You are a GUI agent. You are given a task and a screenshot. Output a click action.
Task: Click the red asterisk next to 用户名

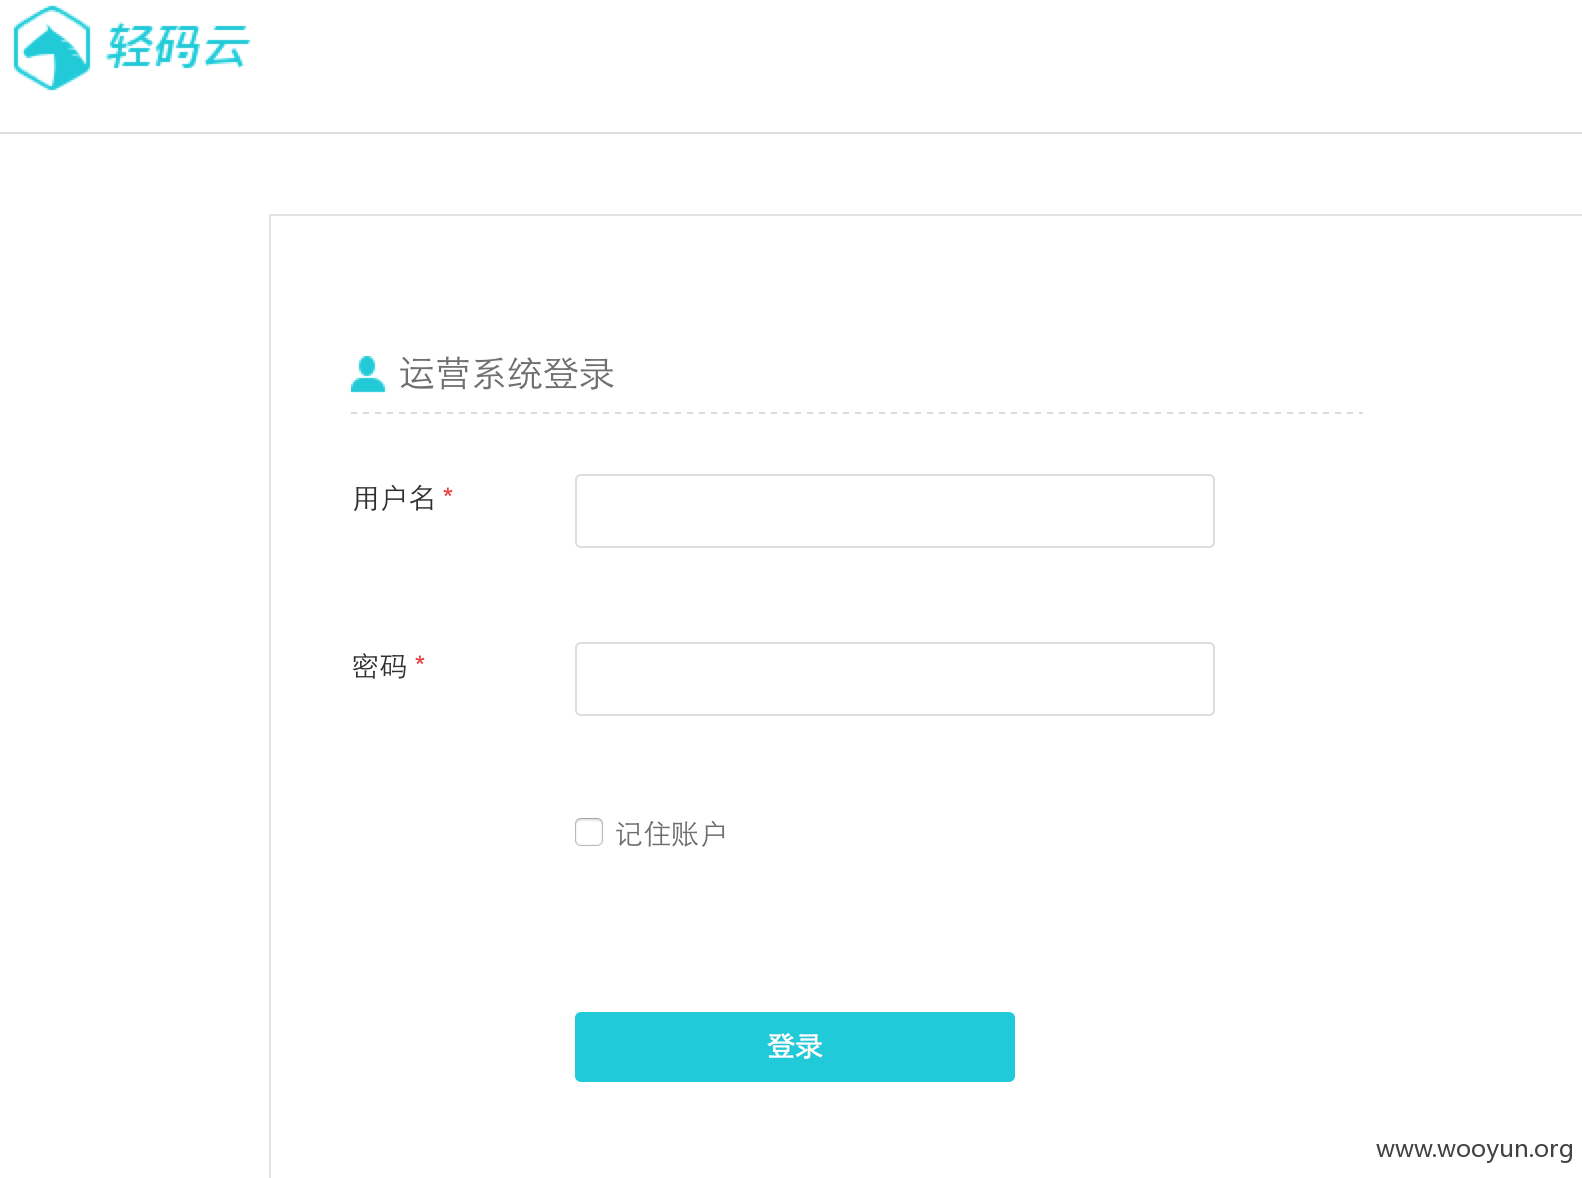448,494
